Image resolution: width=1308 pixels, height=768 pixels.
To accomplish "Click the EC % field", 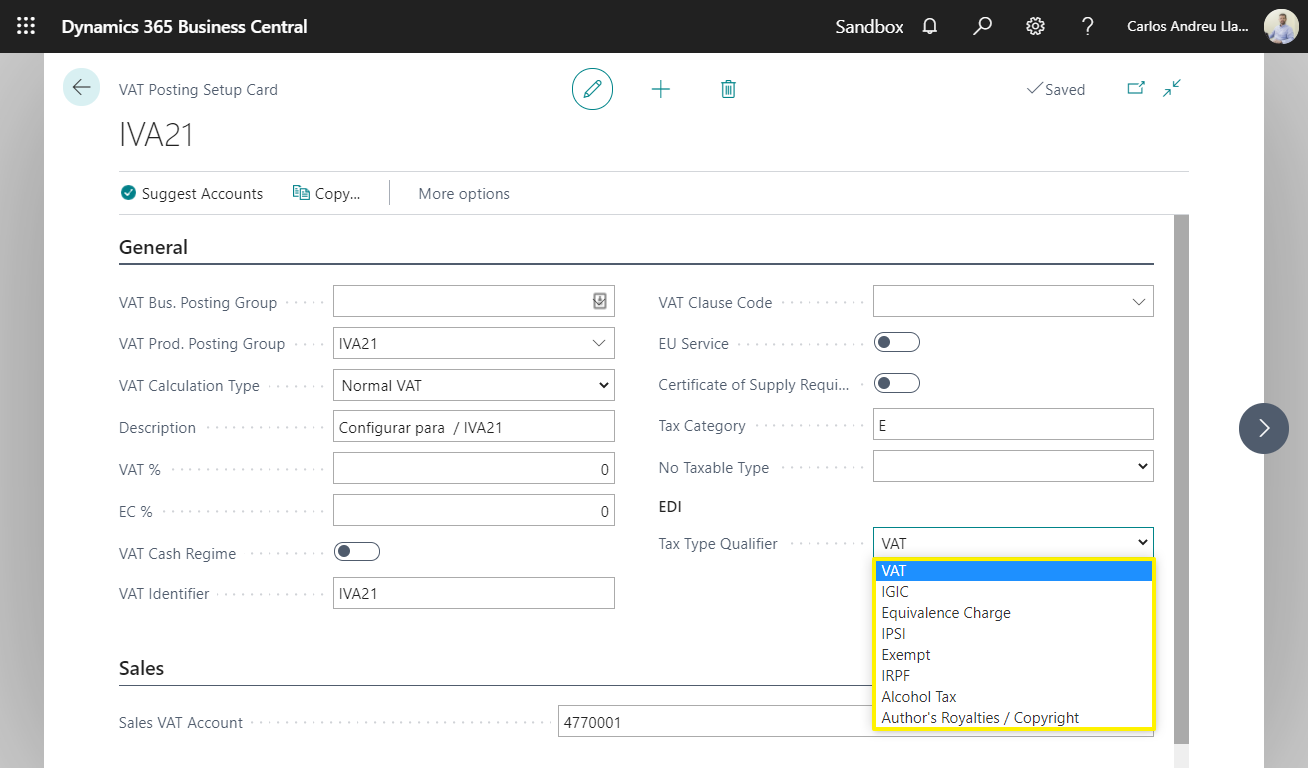I will pyautogui.click(x=474, y=510).
